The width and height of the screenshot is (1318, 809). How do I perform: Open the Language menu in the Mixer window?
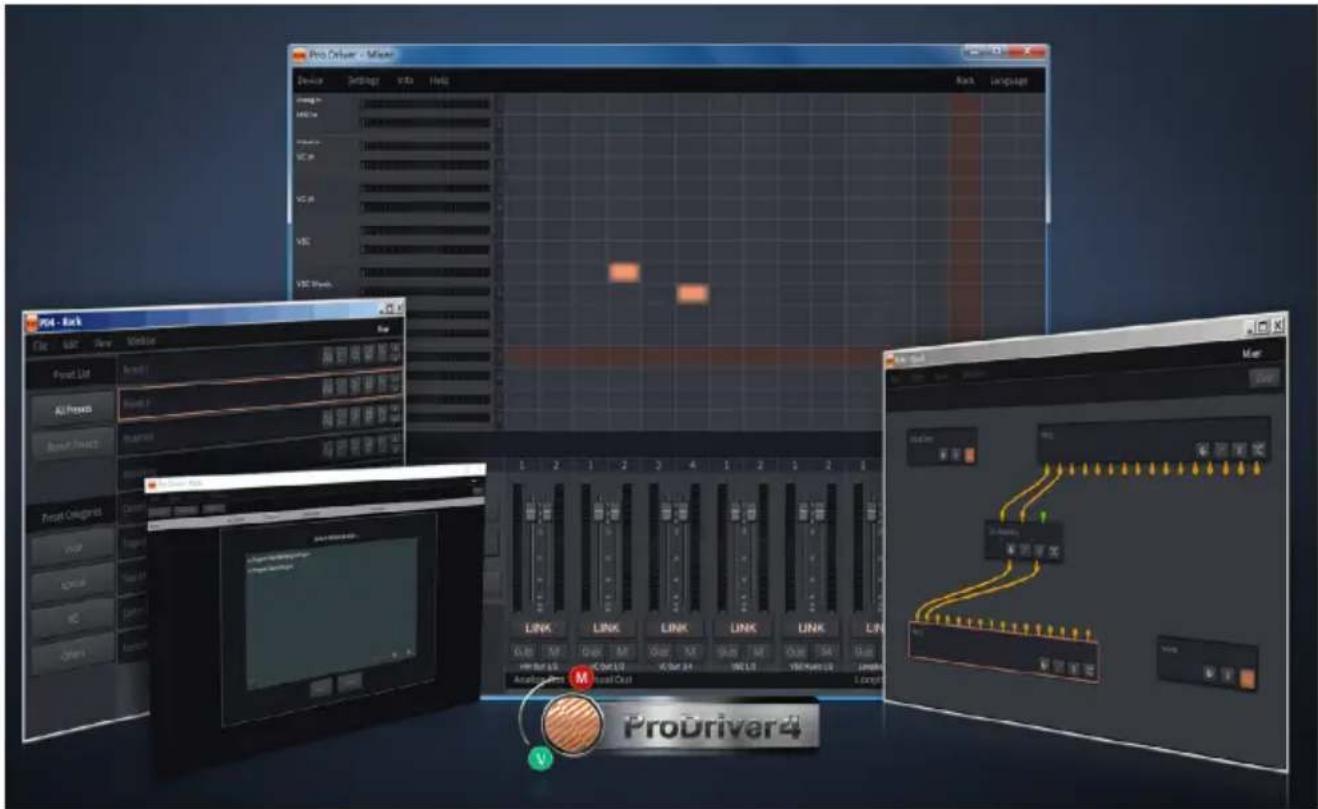[x=1009, y=80]
